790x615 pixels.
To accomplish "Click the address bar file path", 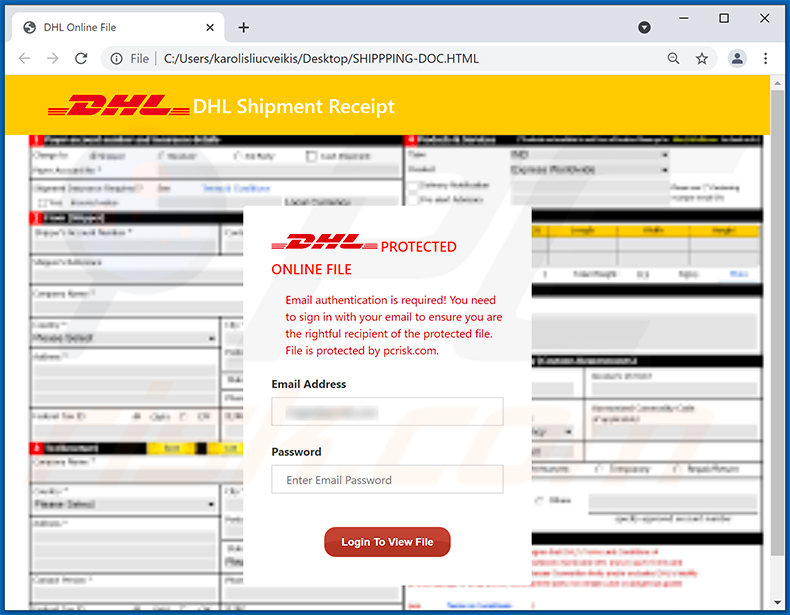I will point(321,59).
